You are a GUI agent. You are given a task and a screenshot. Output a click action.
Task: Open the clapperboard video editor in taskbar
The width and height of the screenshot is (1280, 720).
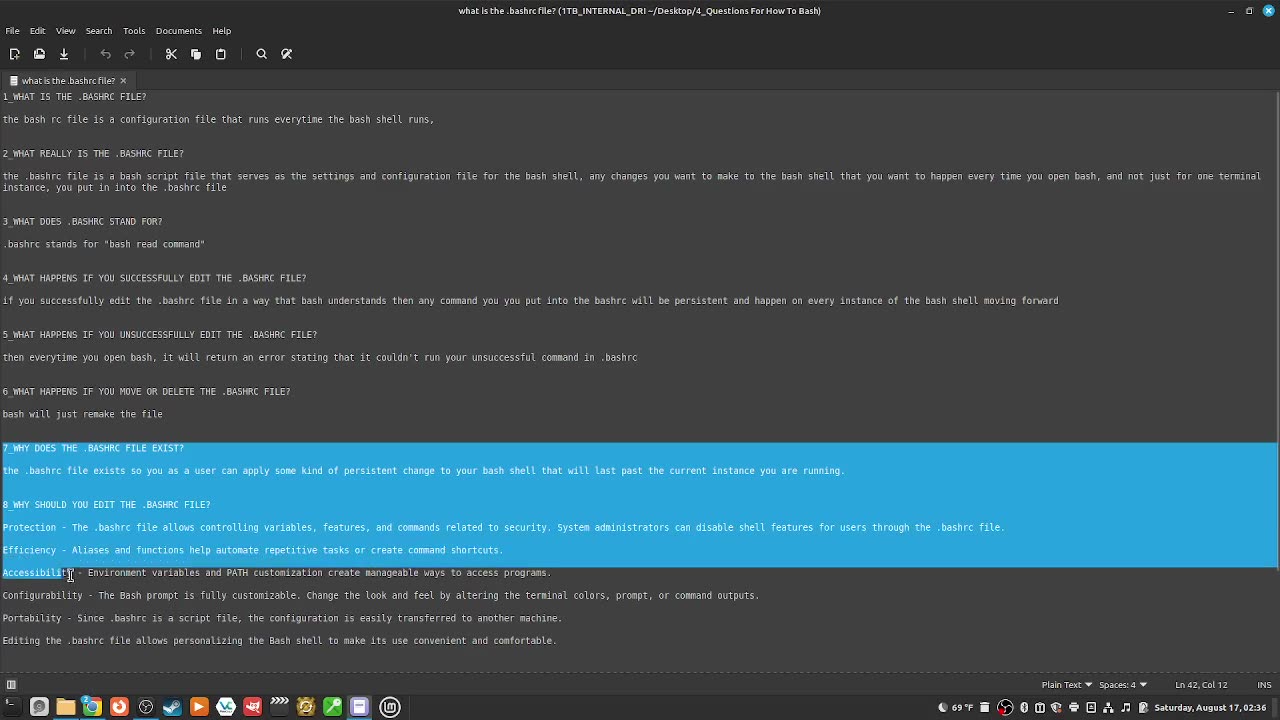[x=279, y=707]
